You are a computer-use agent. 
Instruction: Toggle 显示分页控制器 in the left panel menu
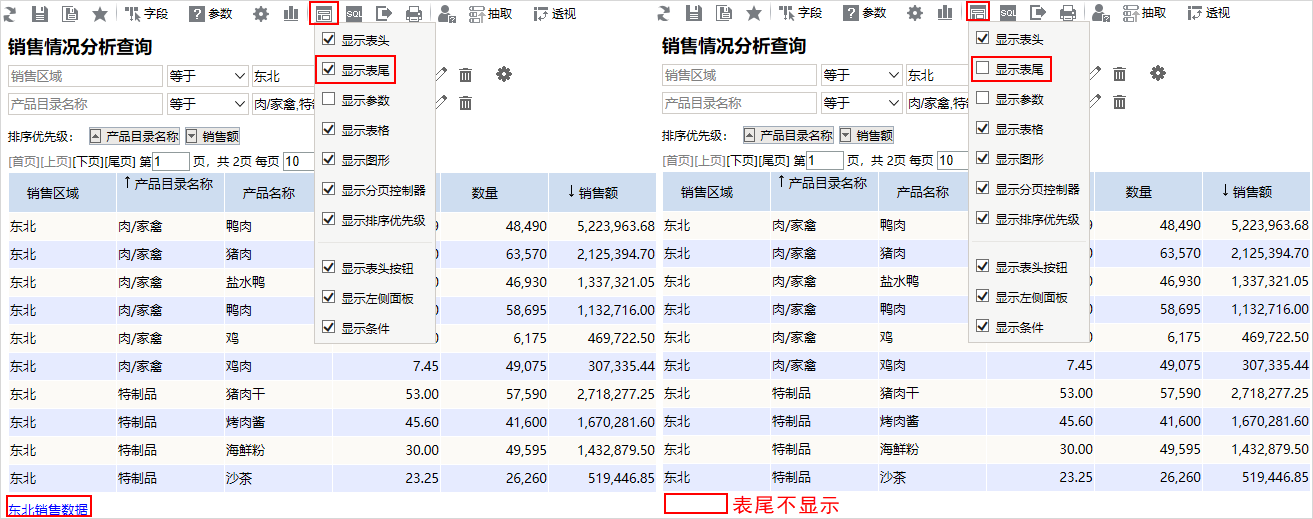coord(328,189)
